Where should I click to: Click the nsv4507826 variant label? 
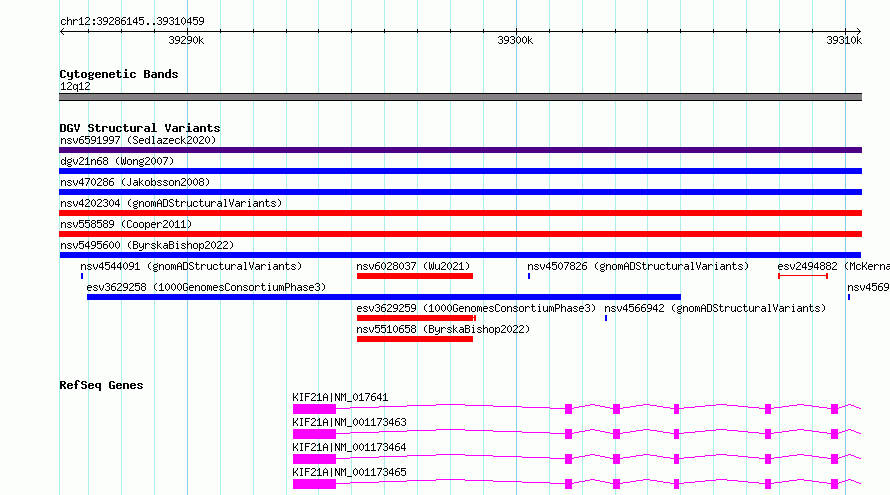[638, 266]
